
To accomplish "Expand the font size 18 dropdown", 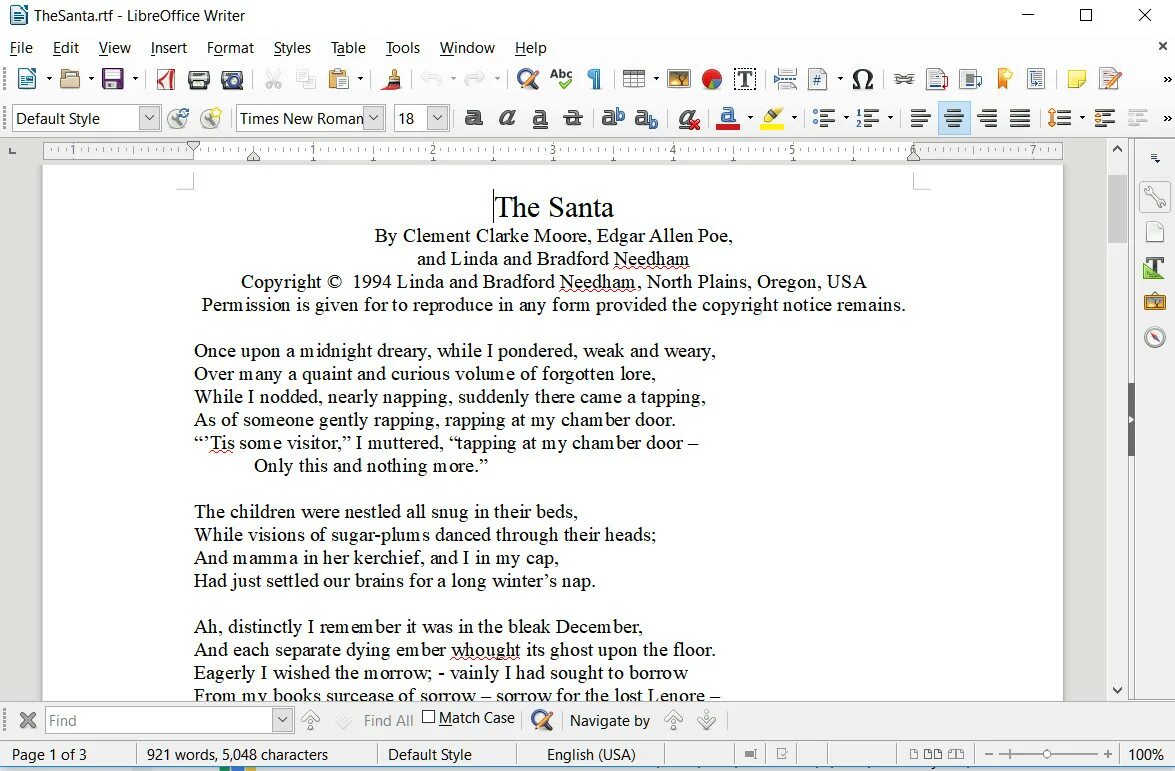I will click(438, 118).
